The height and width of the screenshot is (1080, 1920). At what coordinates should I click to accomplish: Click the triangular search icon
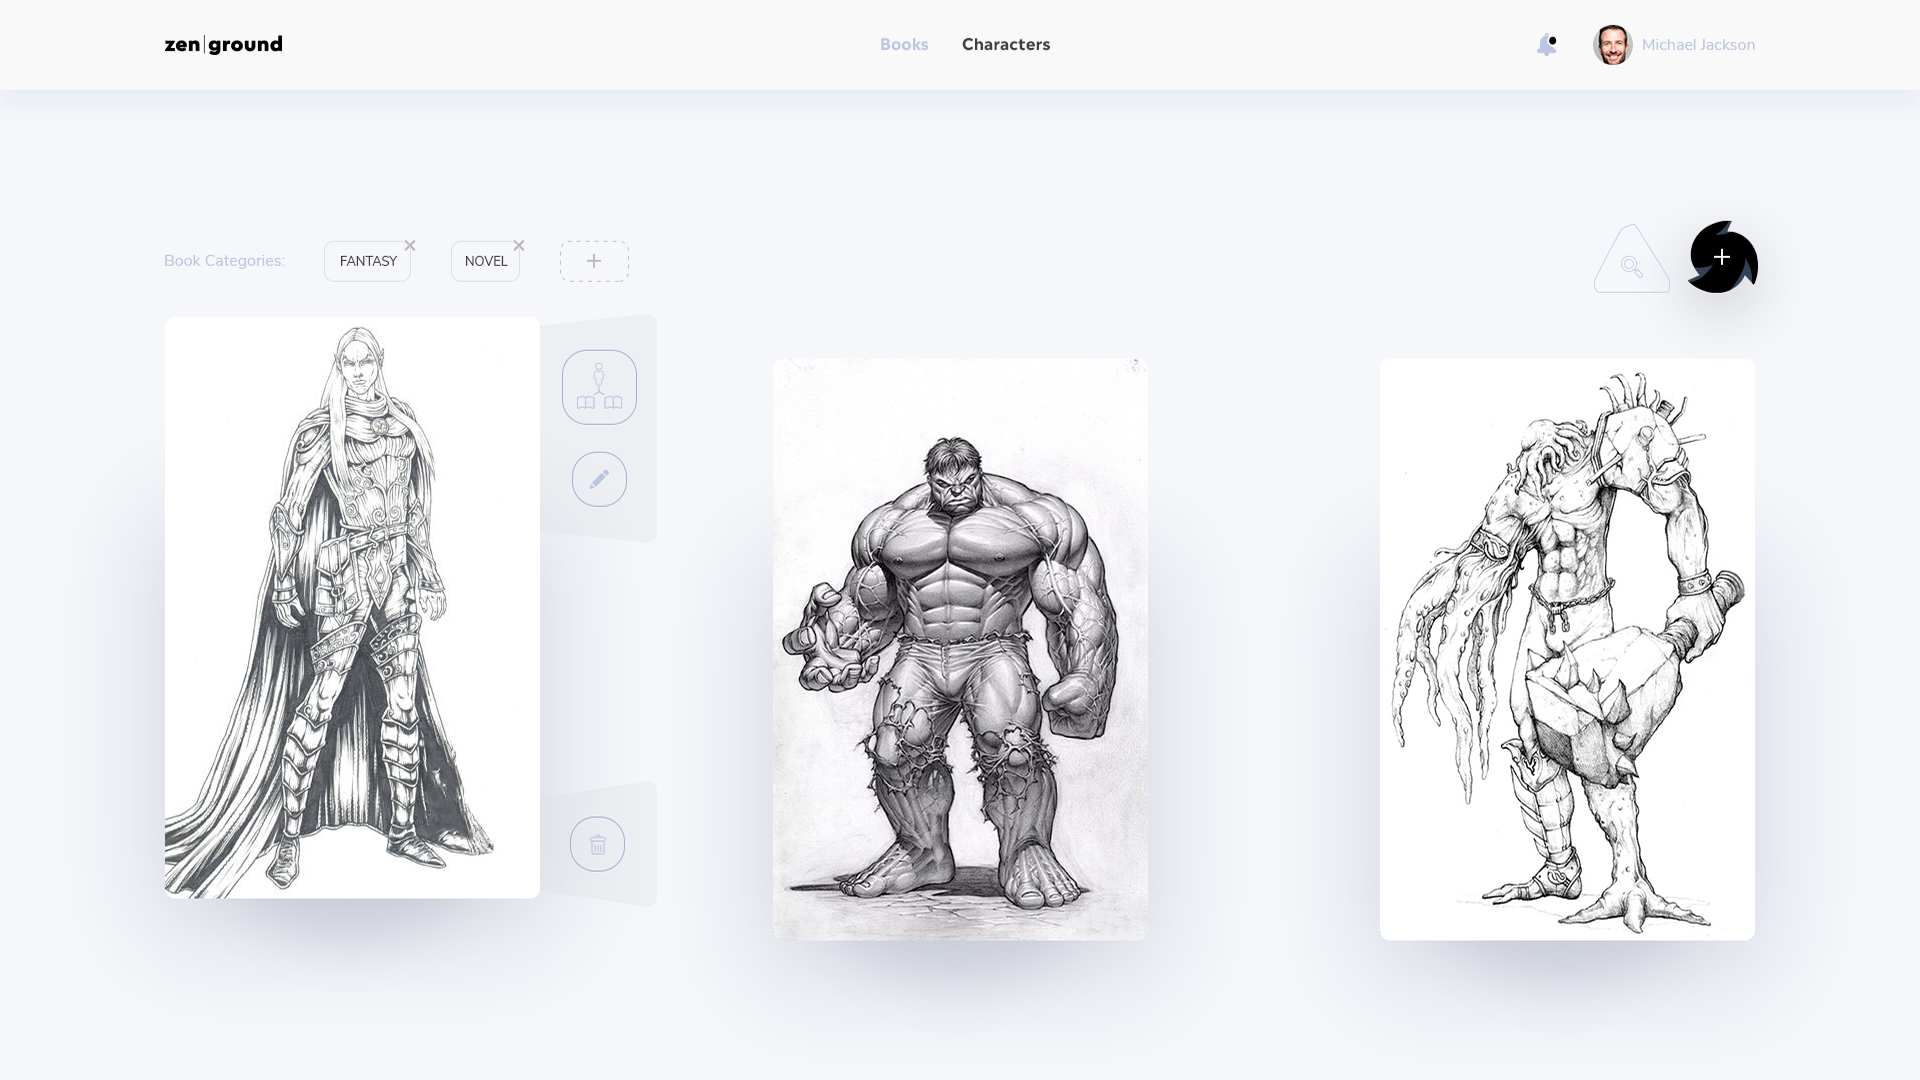pos(1632,266)
